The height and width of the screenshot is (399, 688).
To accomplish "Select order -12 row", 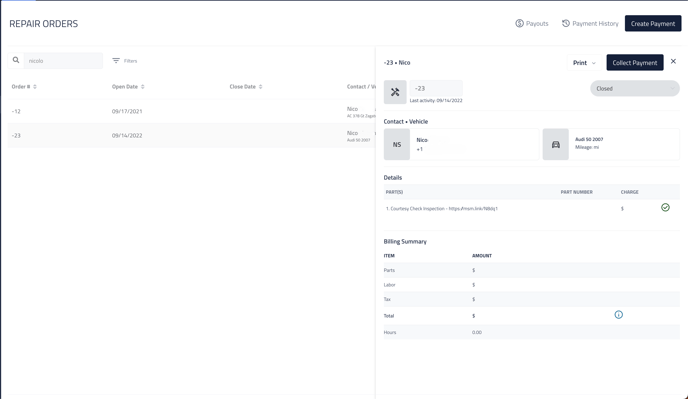I will (x=191, y=111).
